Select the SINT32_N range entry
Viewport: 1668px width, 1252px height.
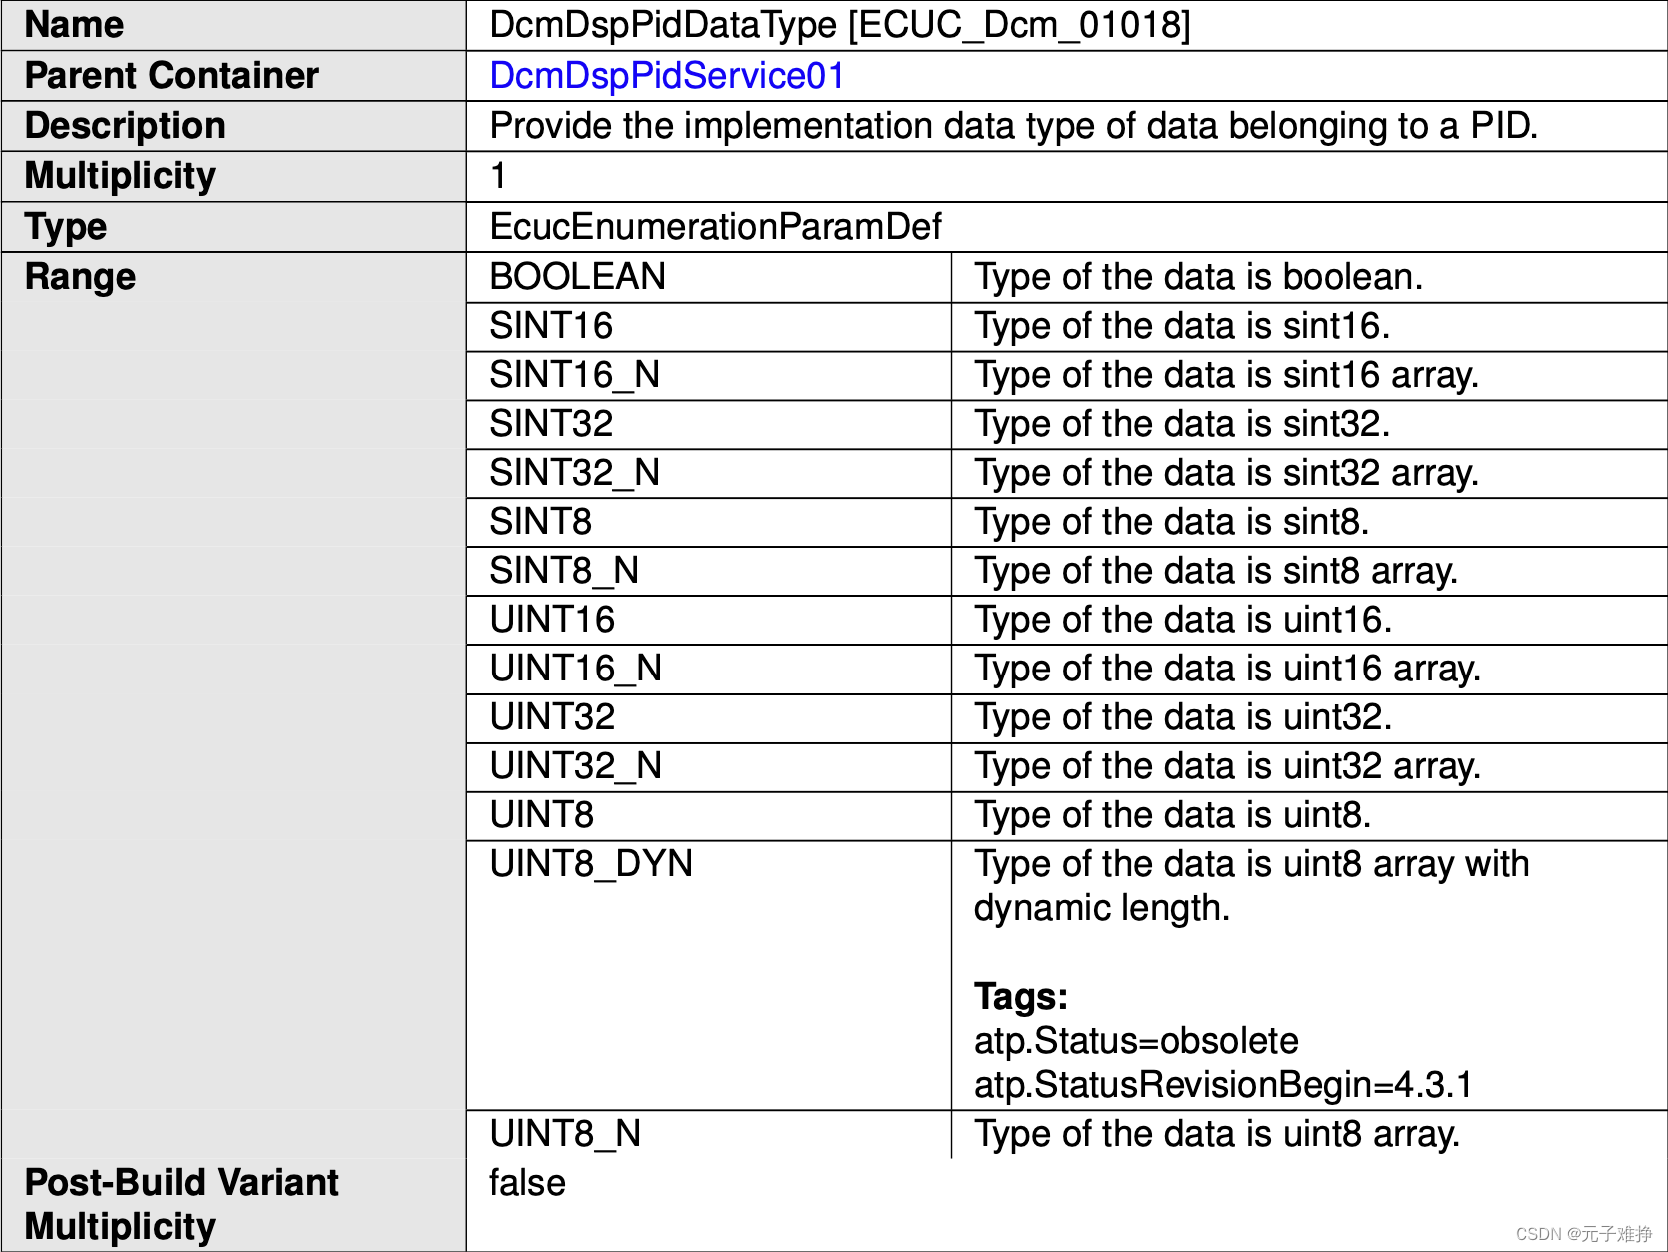point(574,473)
